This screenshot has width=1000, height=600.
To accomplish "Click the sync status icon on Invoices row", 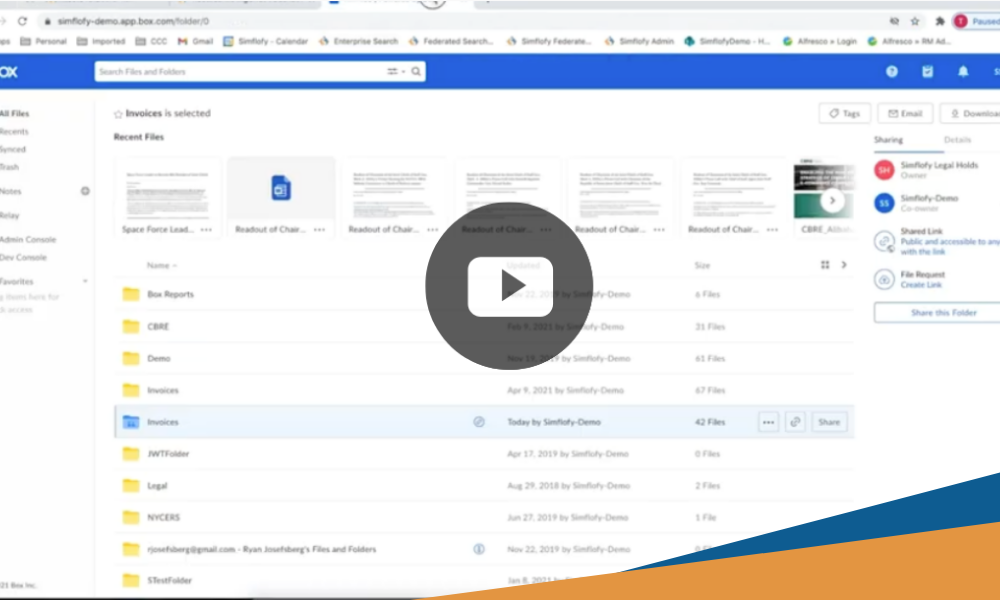I will click(479, 421).
